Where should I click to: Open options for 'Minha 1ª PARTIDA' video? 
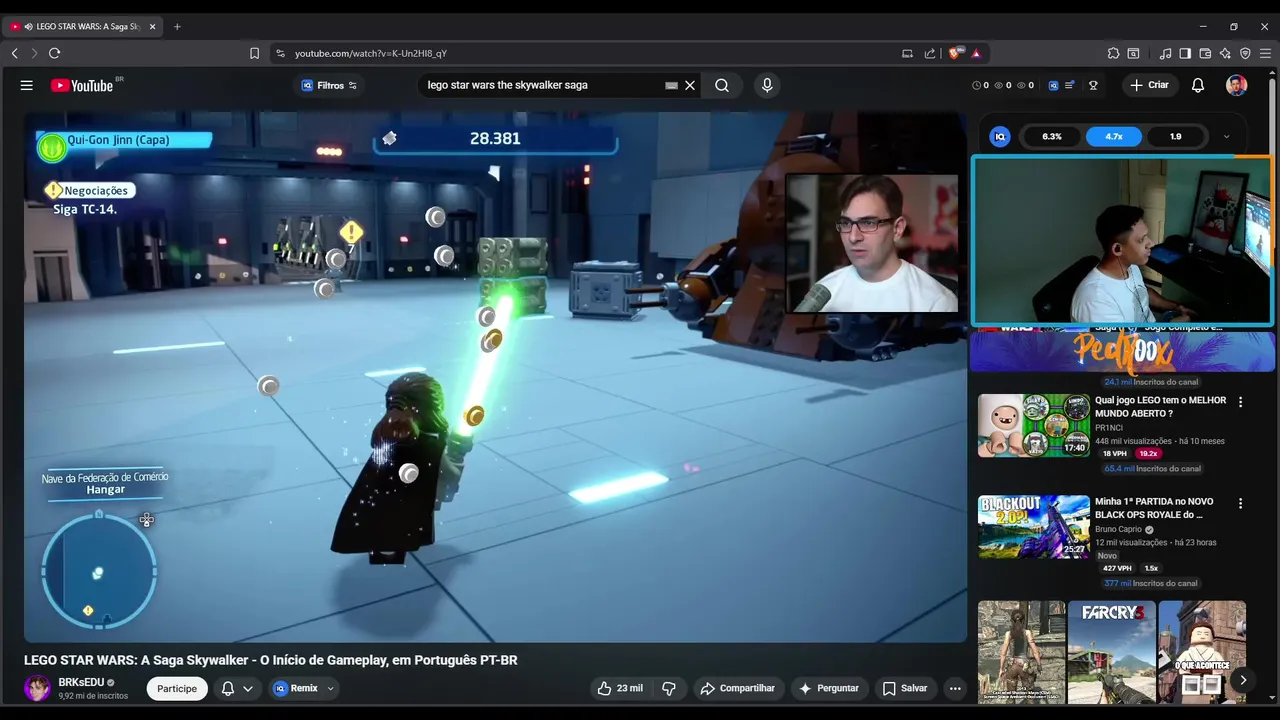pyautogui.click(x=1241, y=503)
